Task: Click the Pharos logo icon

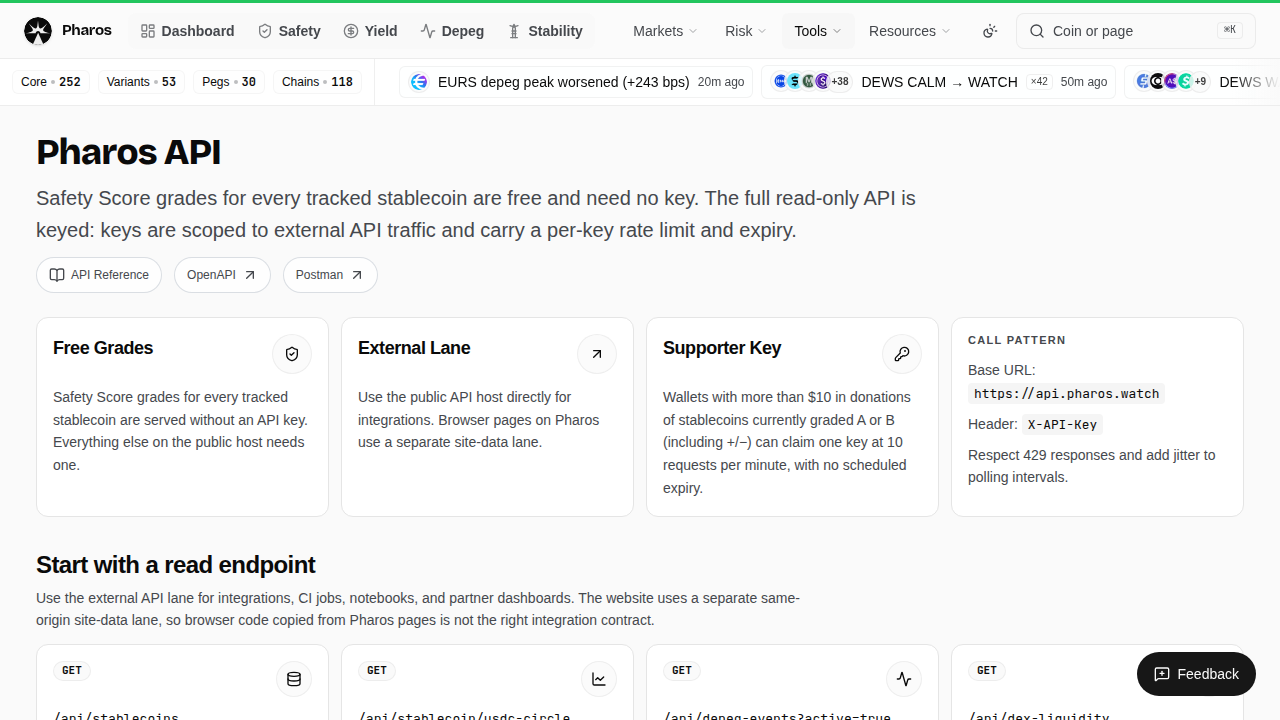Action: pos(38,31)
